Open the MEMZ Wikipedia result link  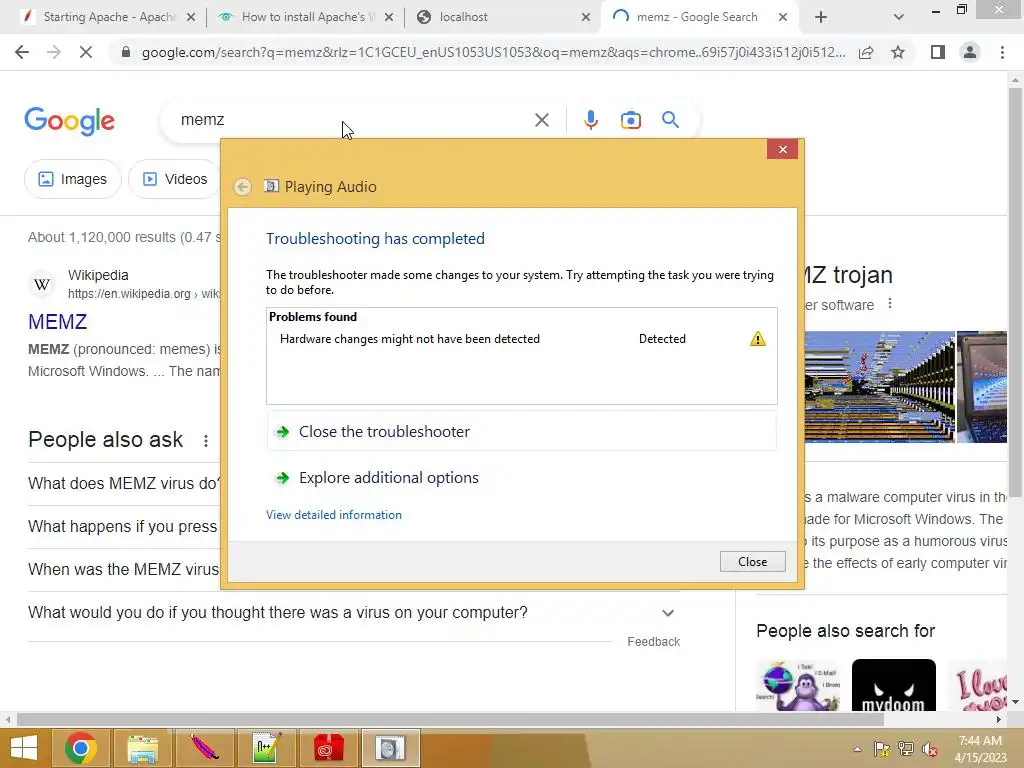(x=57, y=322)
